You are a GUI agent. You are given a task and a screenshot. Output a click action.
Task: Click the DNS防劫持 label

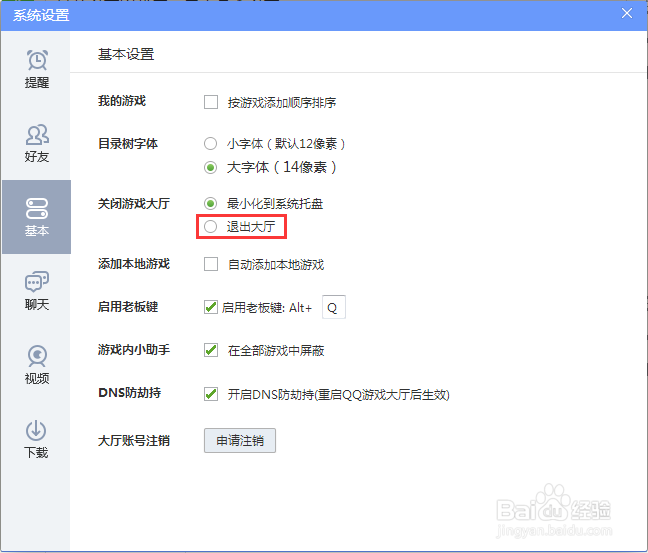click(x=129, y=393)
